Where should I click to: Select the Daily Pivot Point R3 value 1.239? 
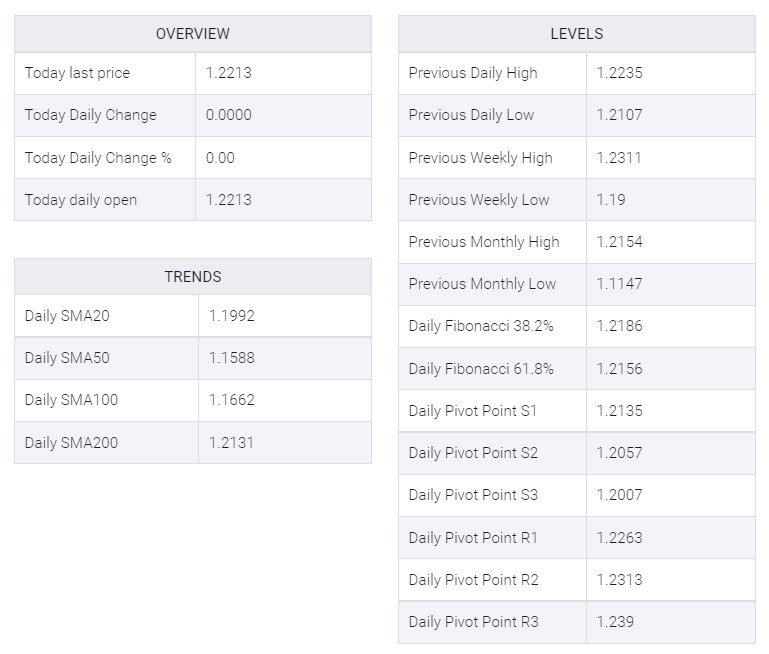point(615,622)
